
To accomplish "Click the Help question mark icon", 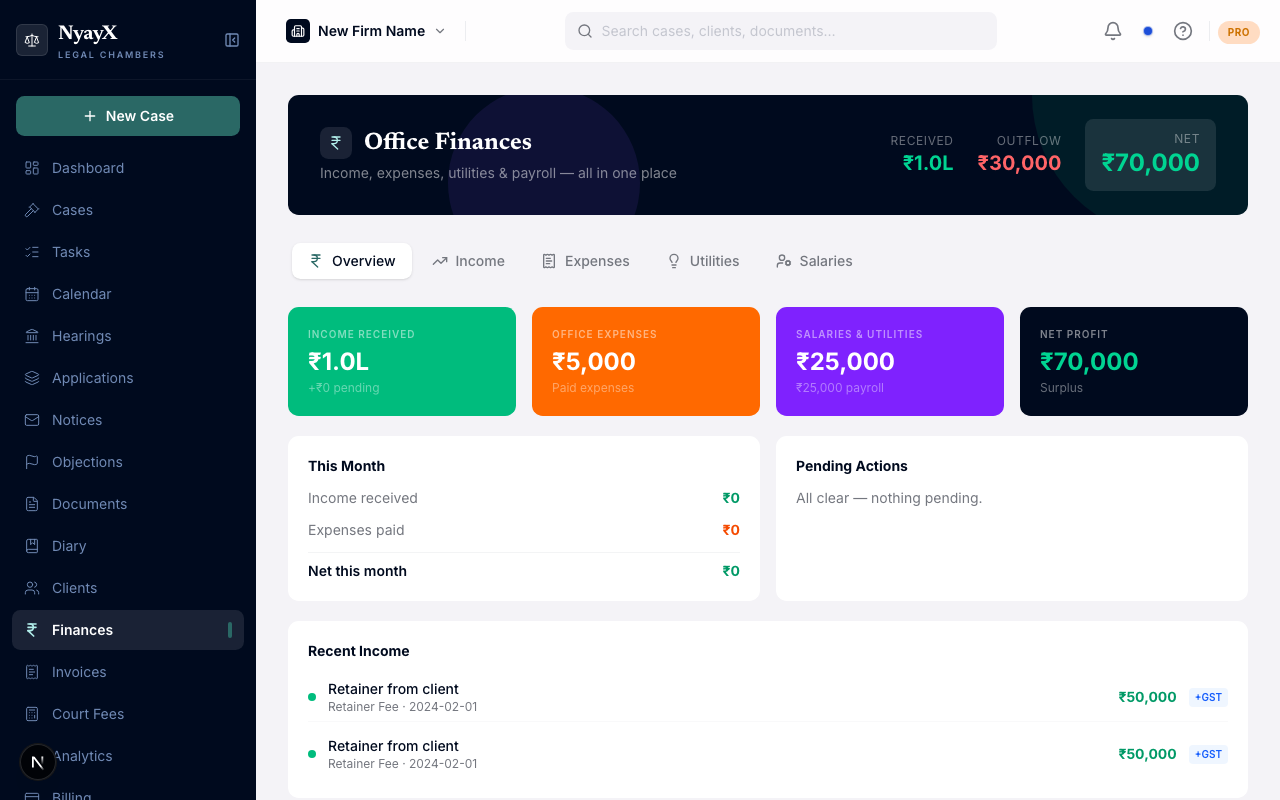I will 1183,31.
